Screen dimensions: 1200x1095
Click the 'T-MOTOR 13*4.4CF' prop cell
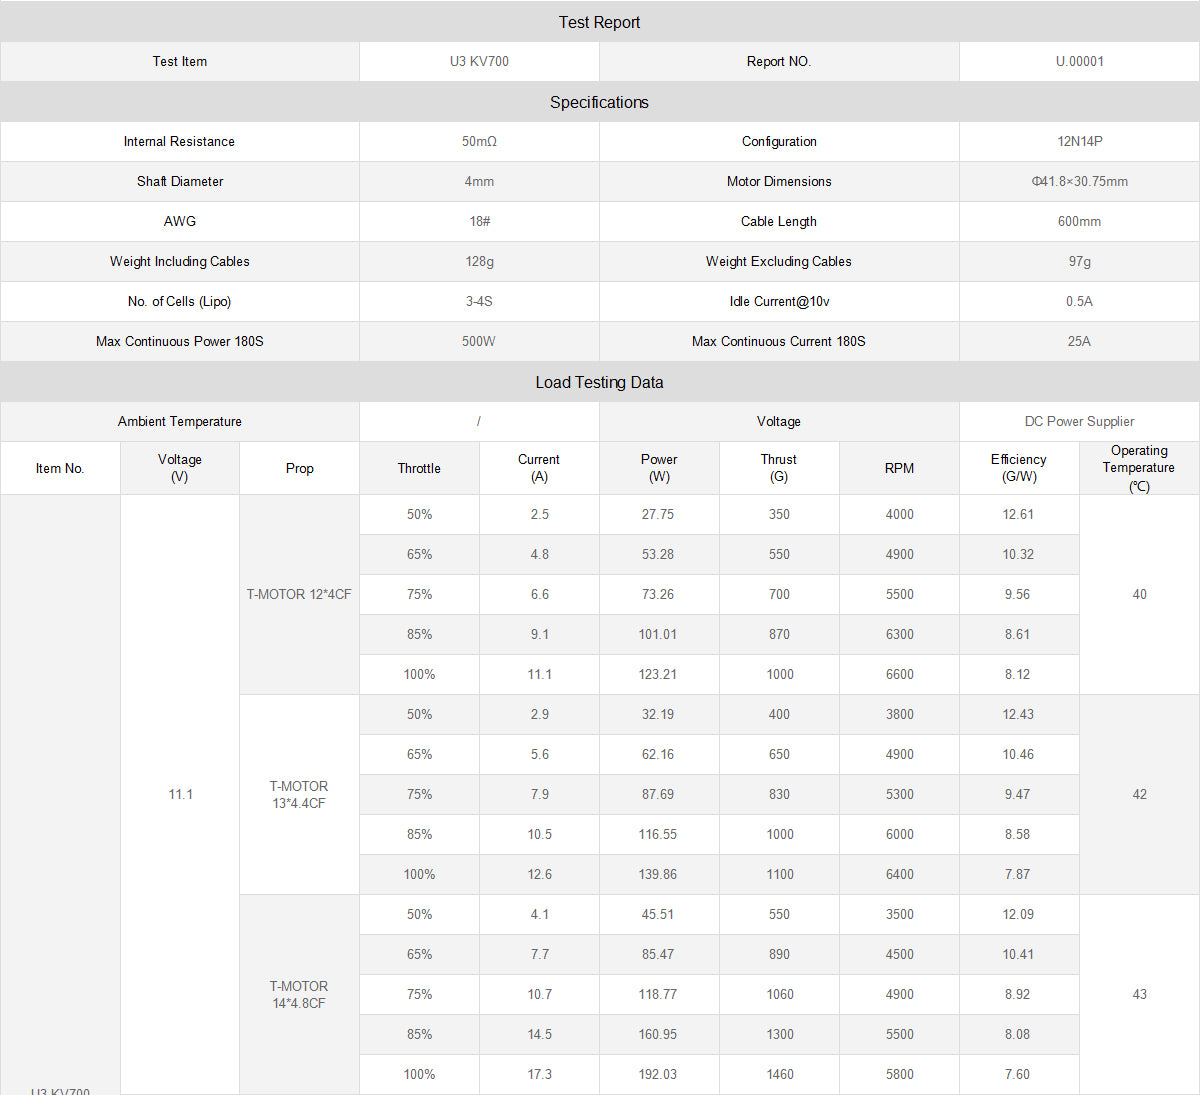coord(299,794)
